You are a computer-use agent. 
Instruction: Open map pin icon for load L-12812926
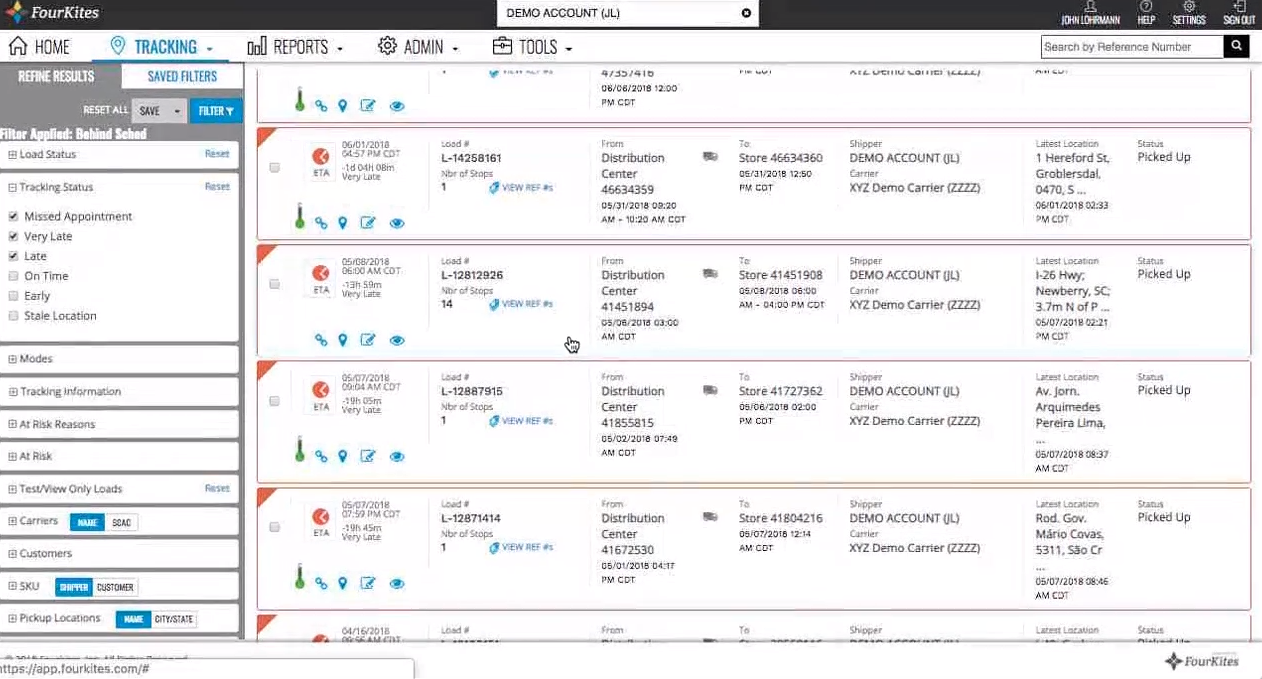(x=343, y=340)
